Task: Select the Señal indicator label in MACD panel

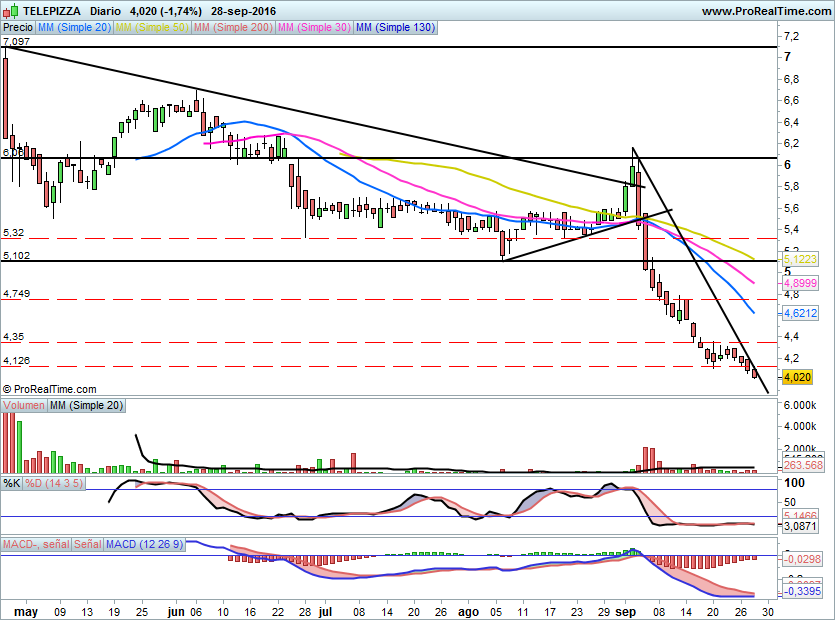Action: [x=87, y=544]
